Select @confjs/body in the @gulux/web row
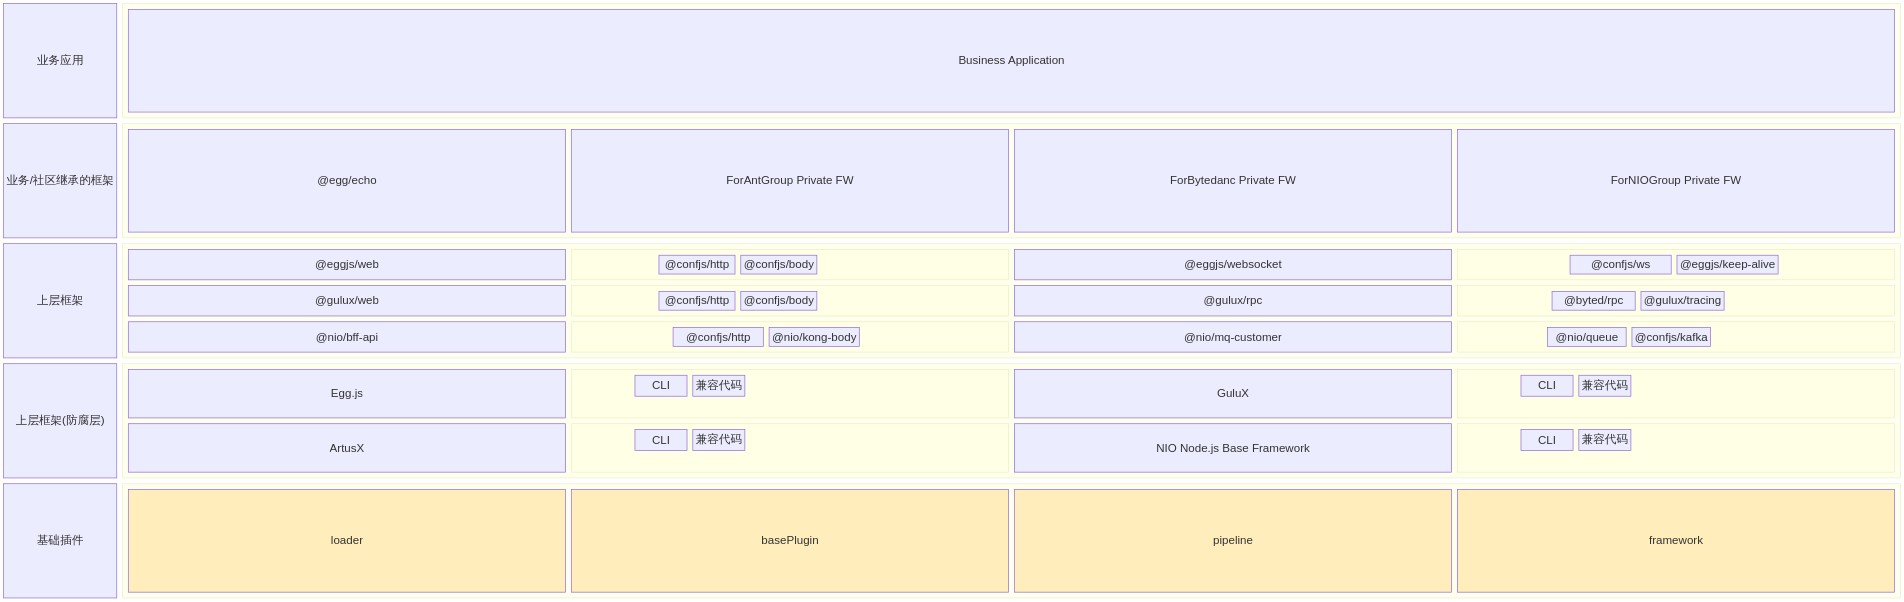 coord(779,301)
